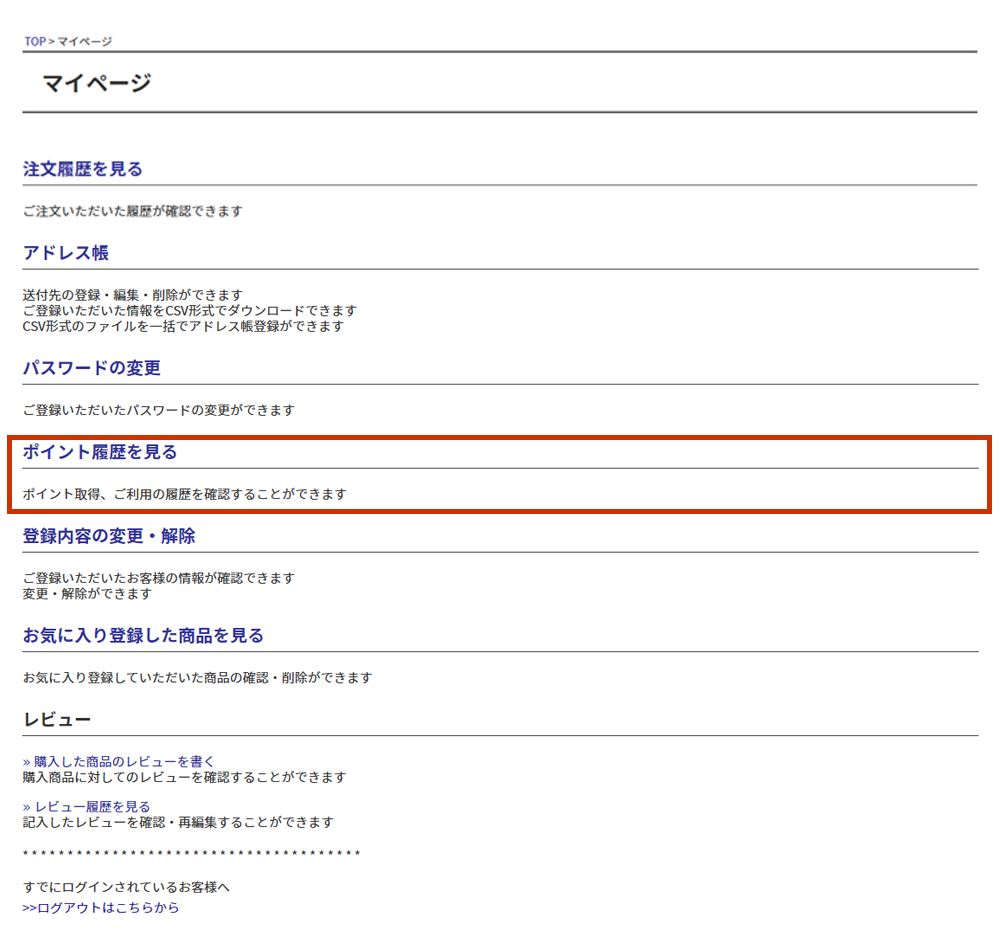Image resolution: width=1000 pixels, height=950 pixels.
Task: Click マイページ text in the breadcrumb
Action: [85, 41]
